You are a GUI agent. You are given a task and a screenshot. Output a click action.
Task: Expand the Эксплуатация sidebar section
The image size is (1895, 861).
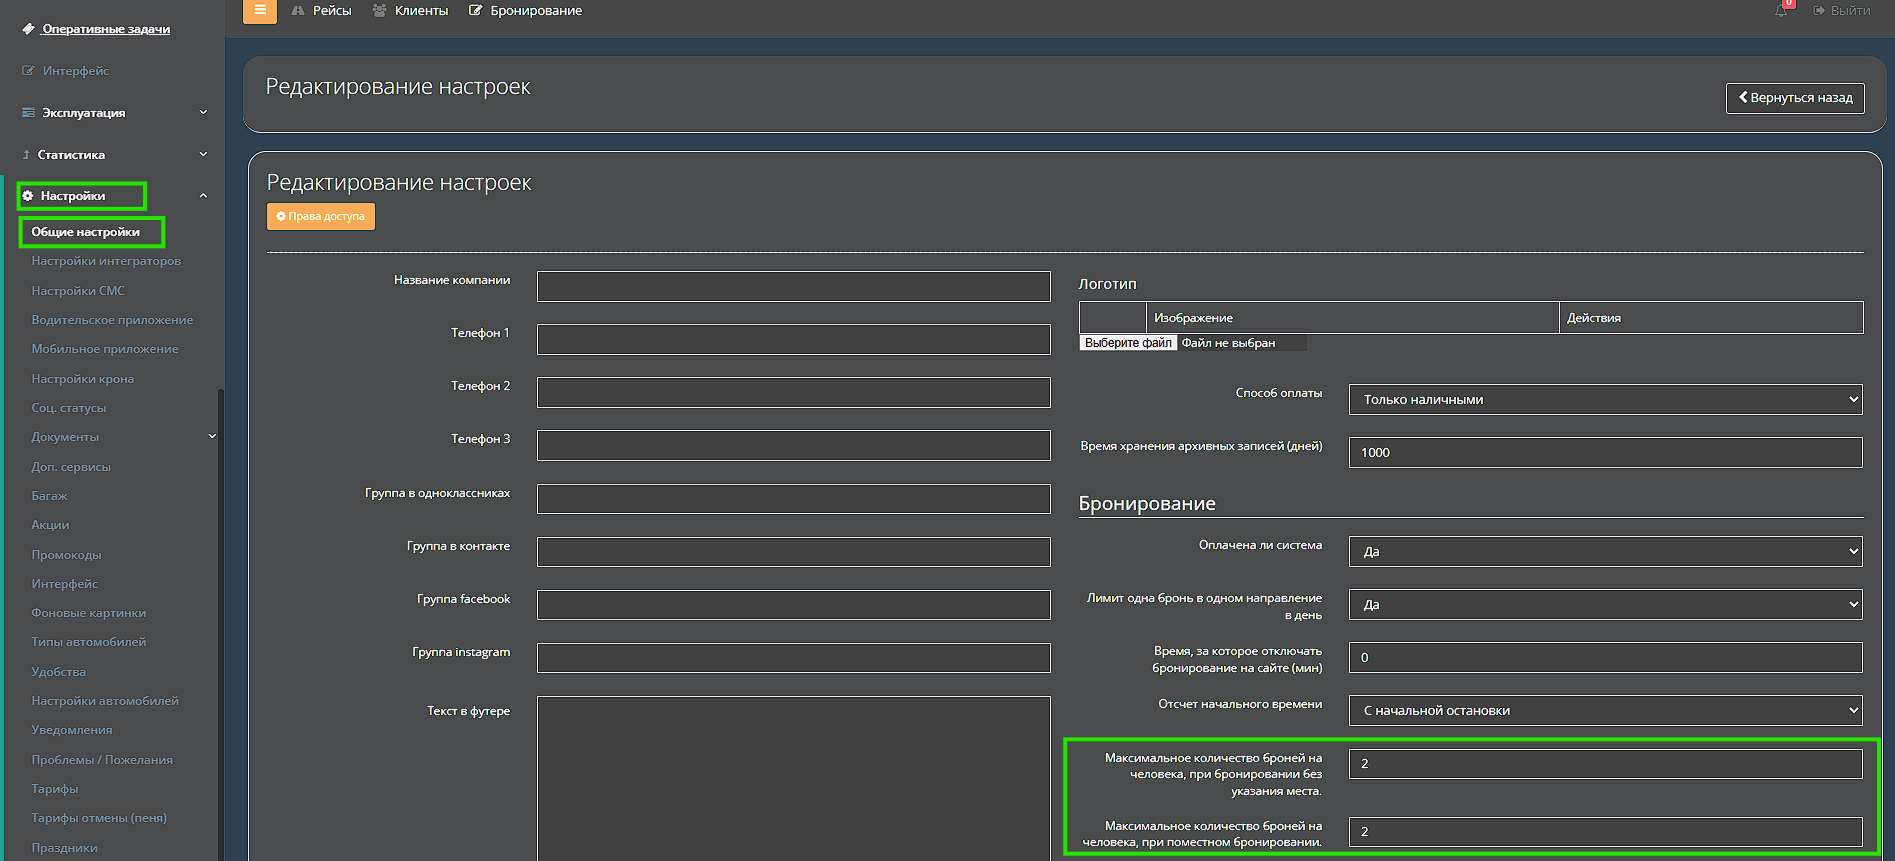pyautogui.click(x=203, y=113)
